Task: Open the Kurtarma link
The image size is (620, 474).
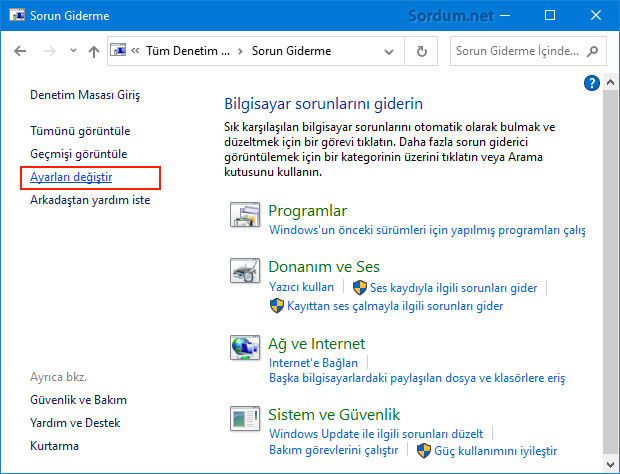Action: tap(55, 446)
